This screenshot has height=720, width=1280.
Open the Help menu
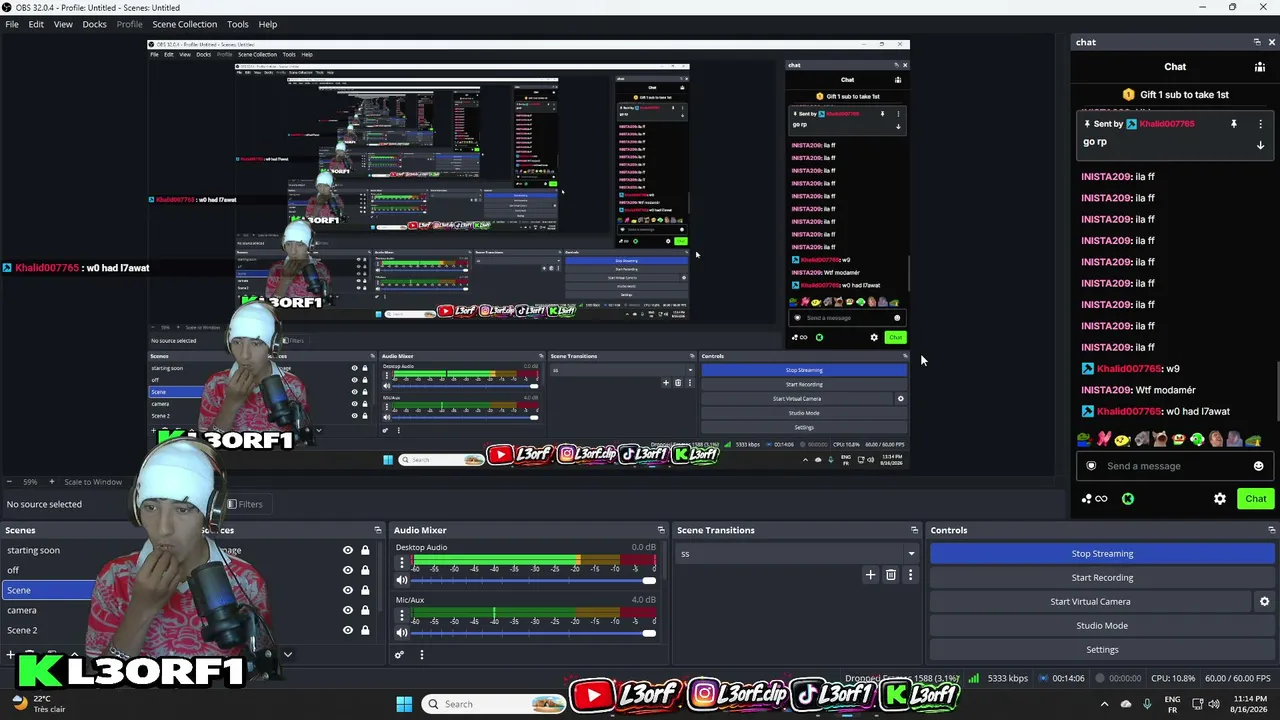[x=268, y=24]
